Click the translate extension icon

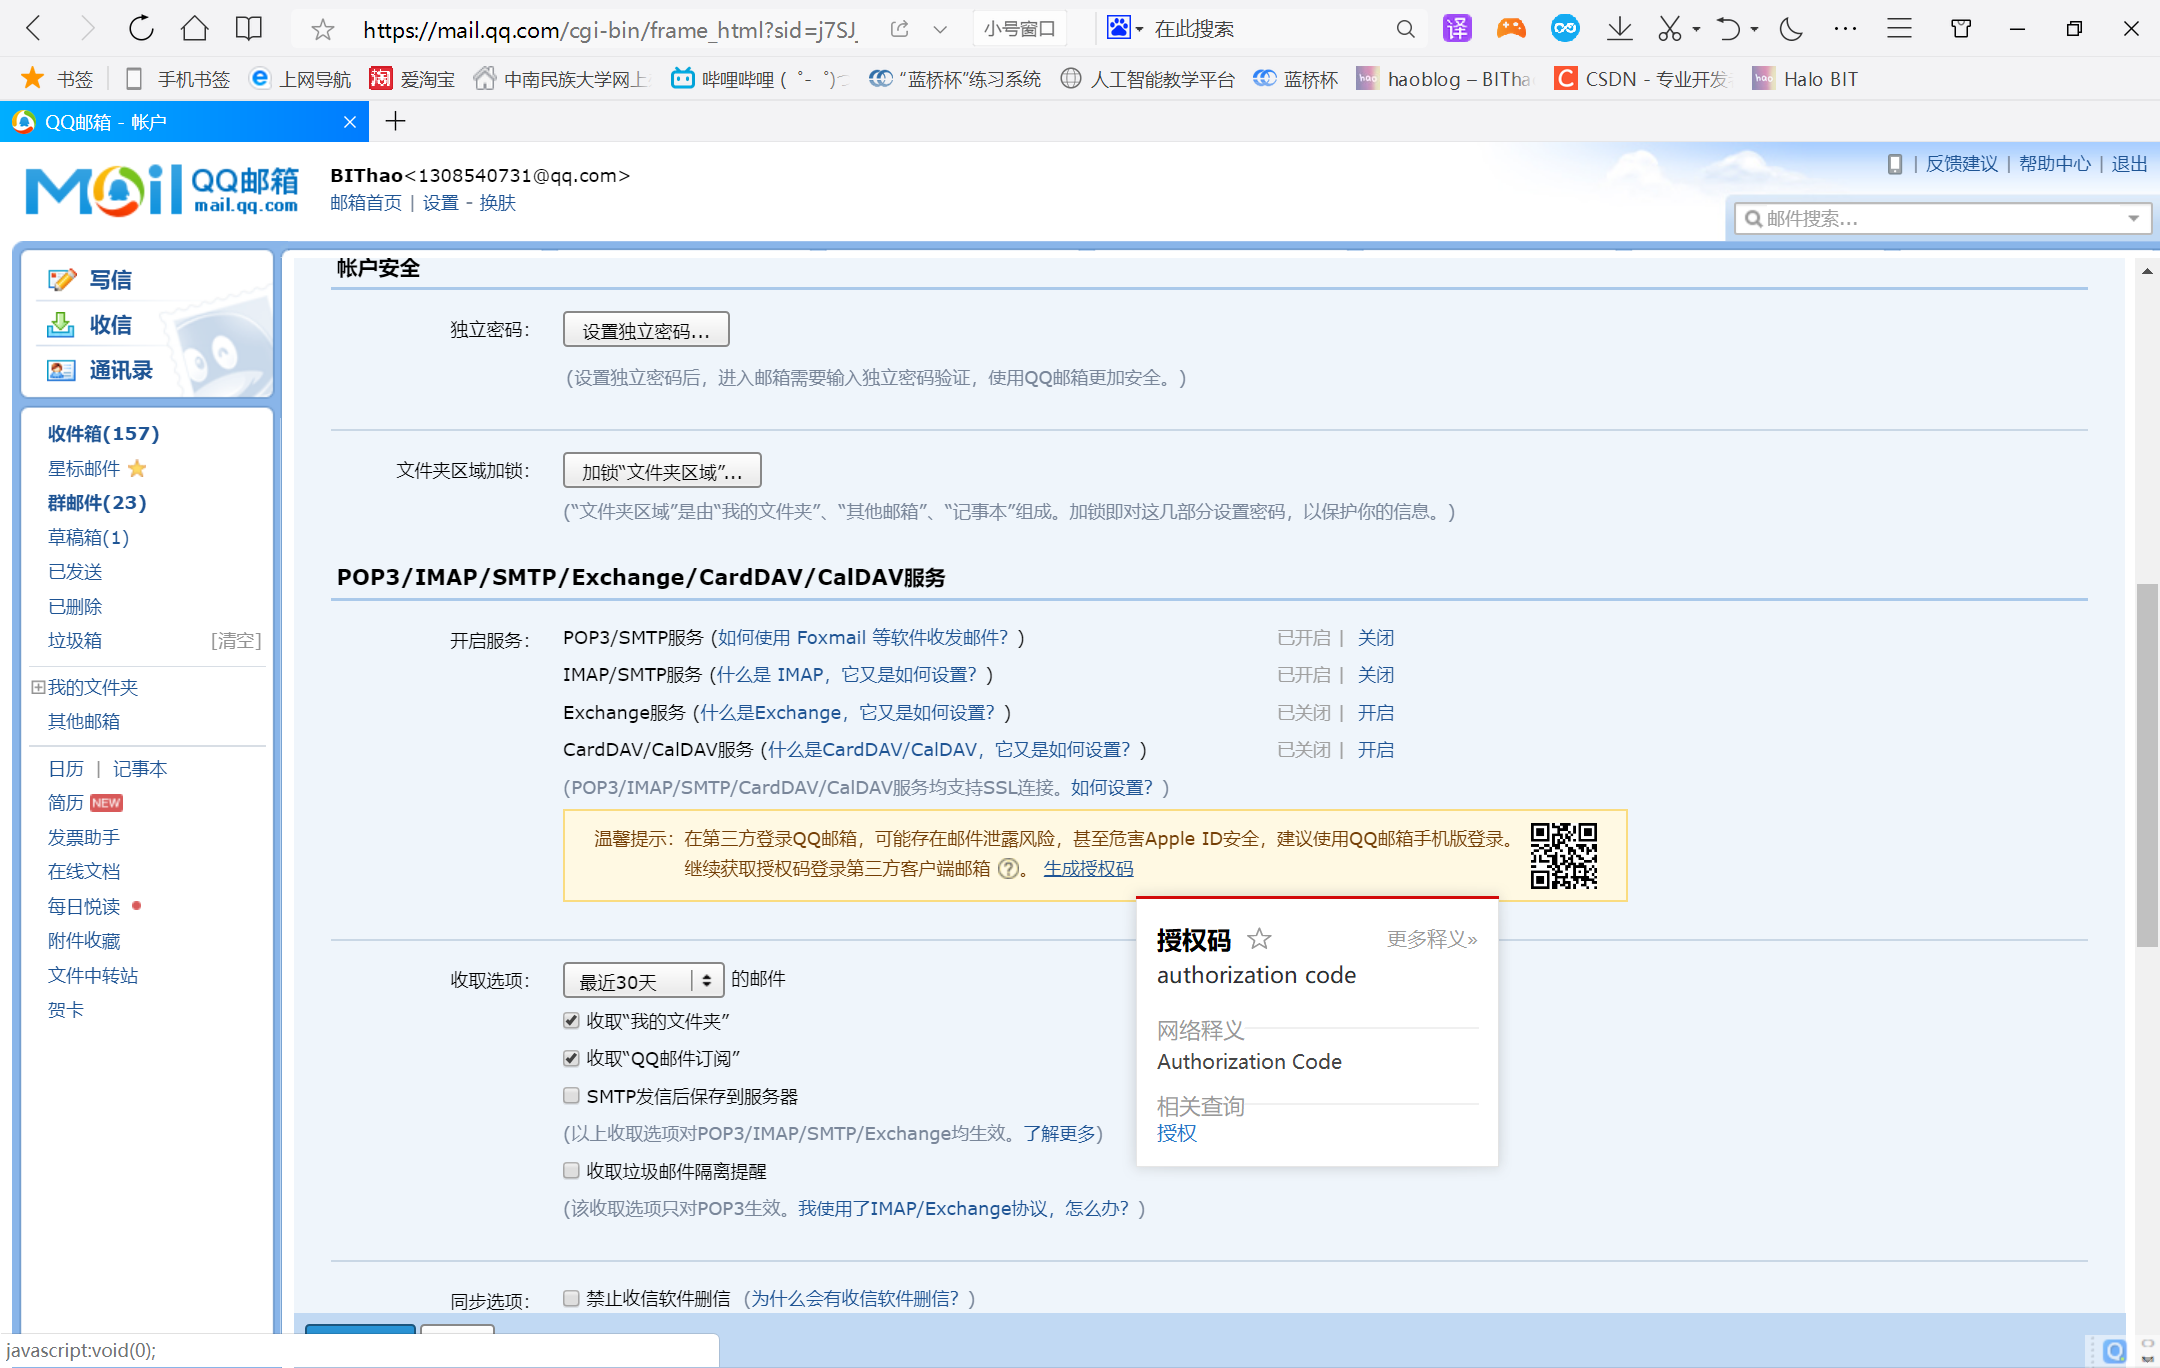(x=1457, y=28)
